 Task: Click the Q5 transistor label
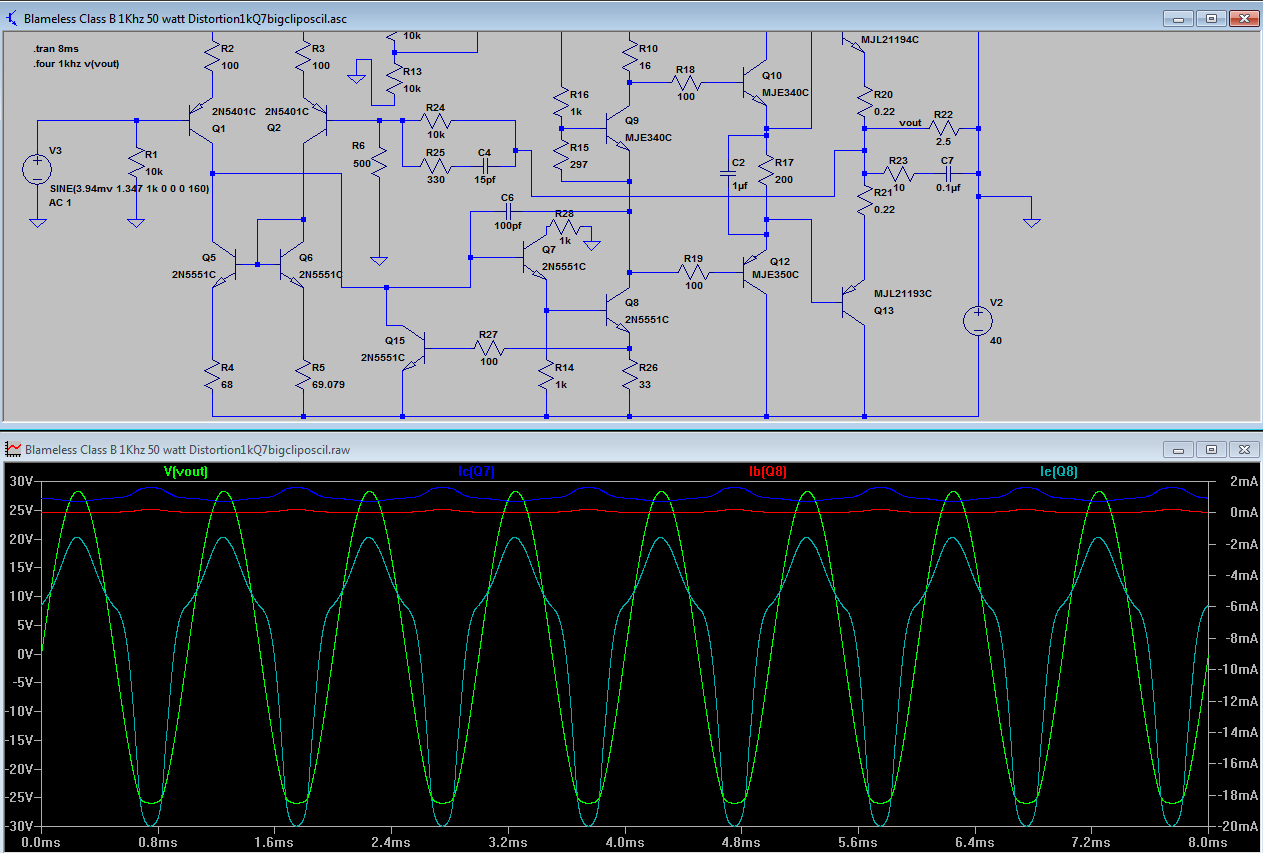(x=208, y=257)
